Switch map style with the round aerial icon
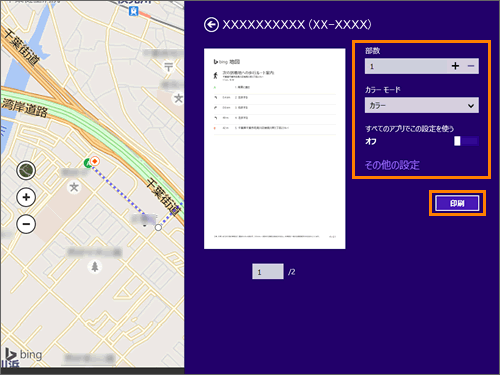Viewport: 500px width, 375px height. [x=26, y=171]
